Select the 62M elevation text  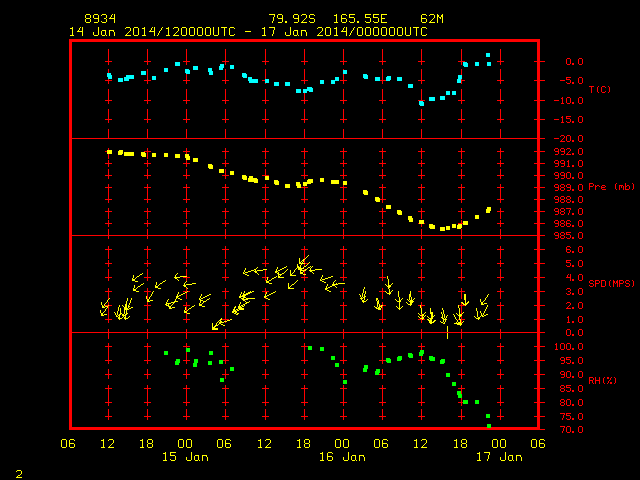432,19
